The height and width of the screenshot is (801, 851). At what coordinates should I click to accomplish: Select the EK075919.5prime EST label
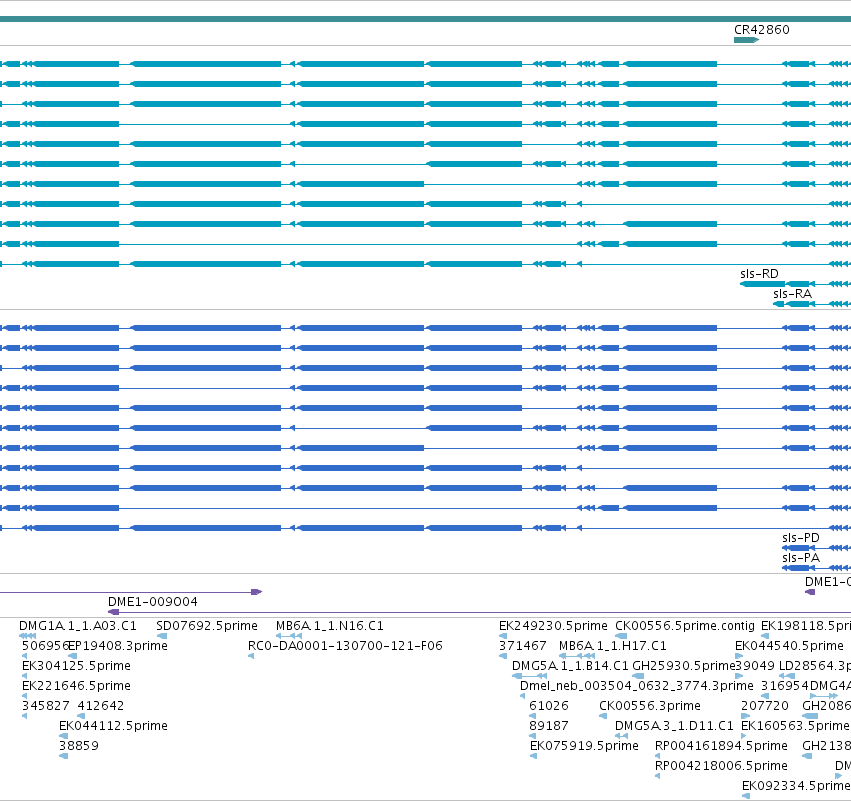click(x=584, y=746)
